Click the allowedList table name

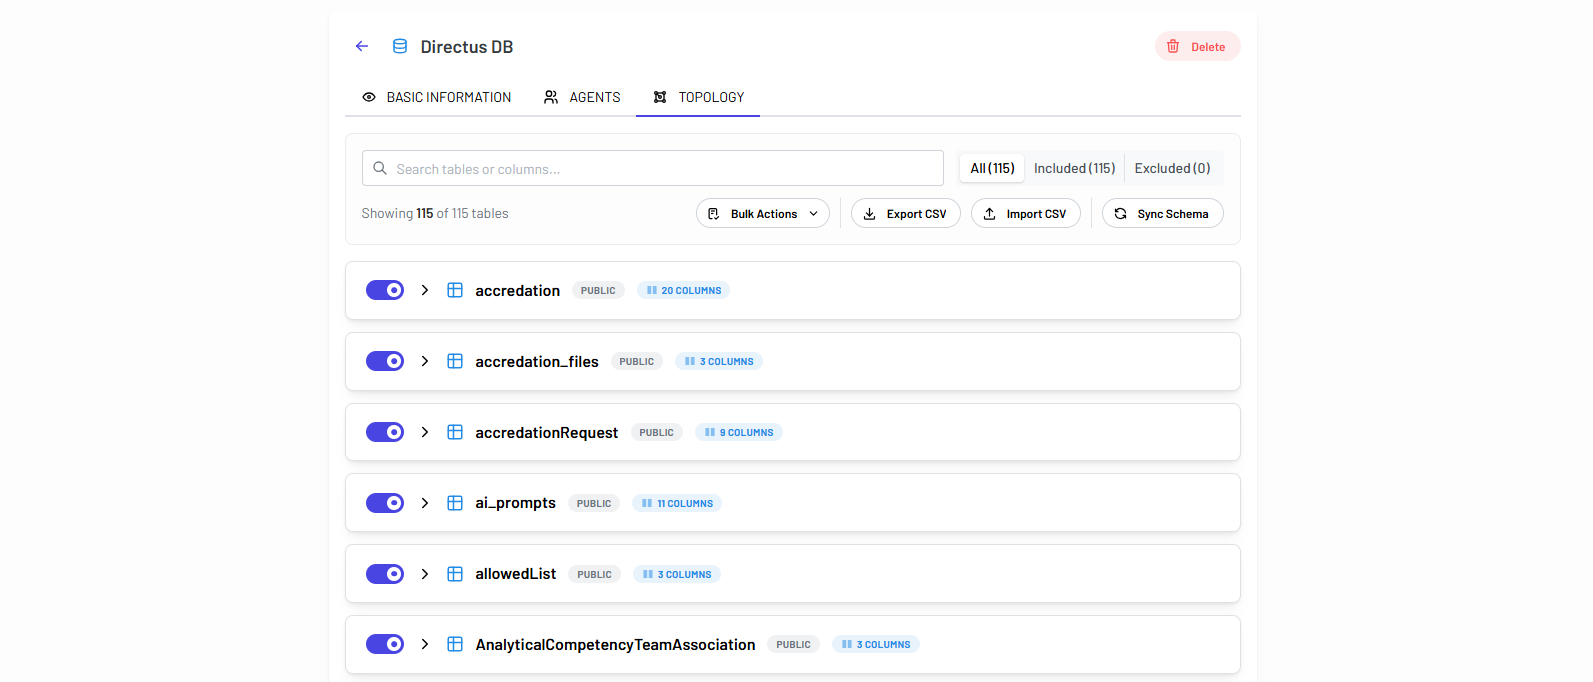(x=516, y=574)
